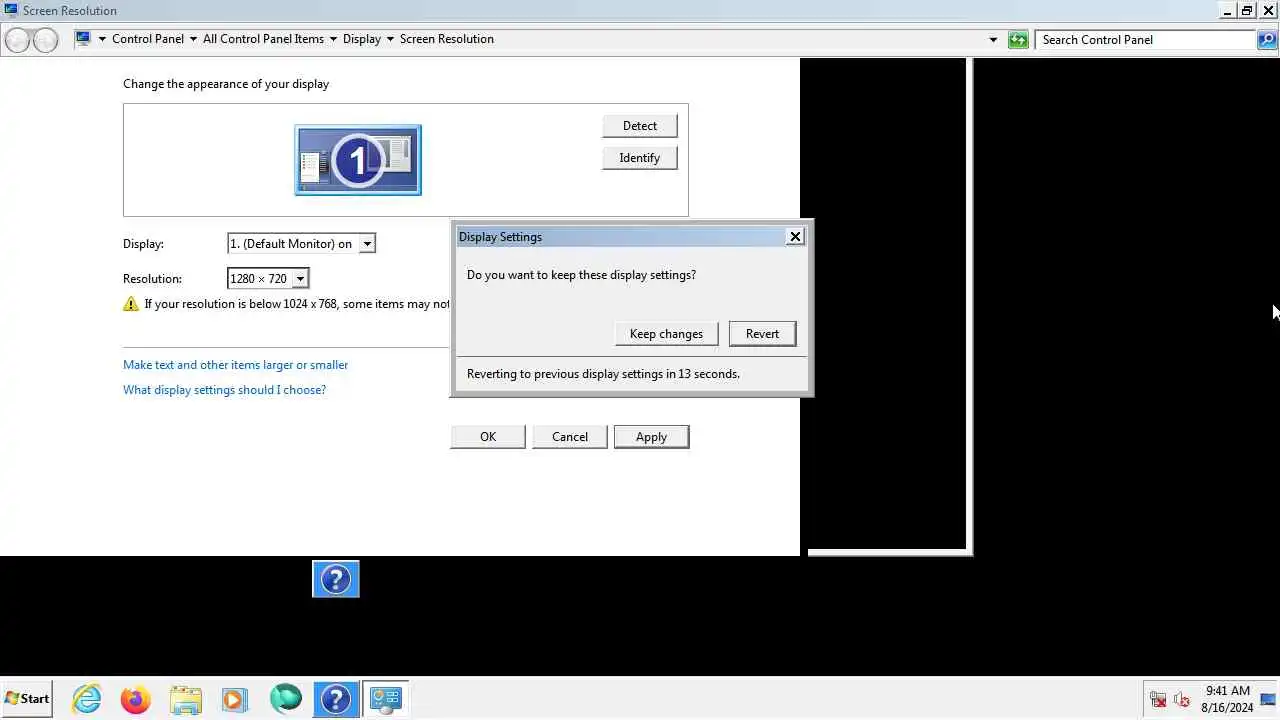1280x720 pixels.
Task: Click the OK button
Action: (488, 437)
